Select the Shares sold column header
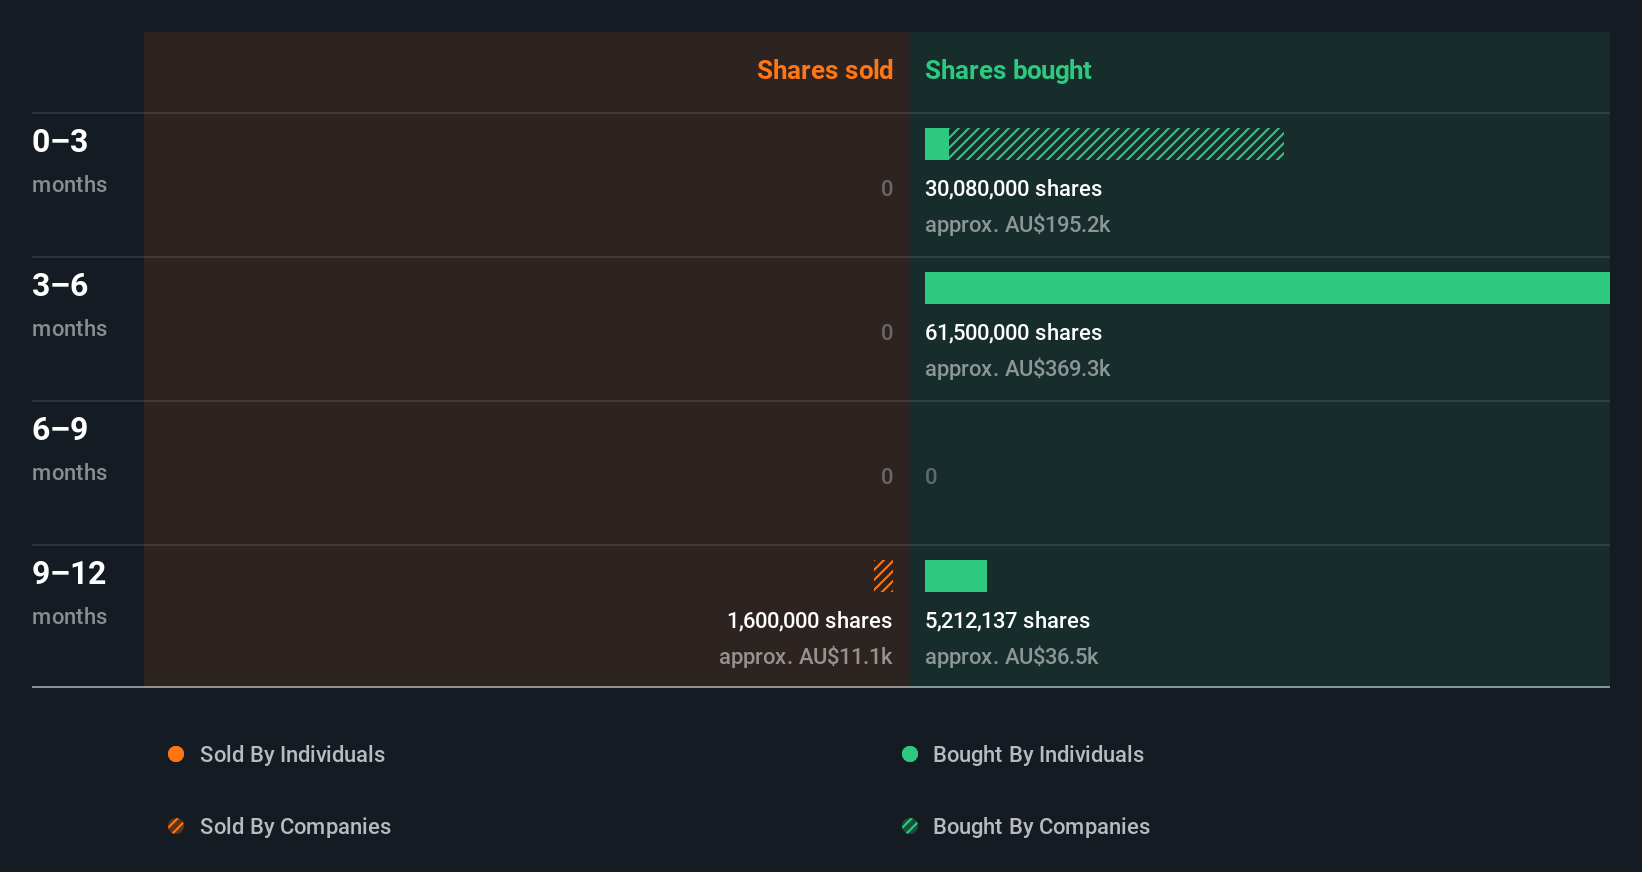The image size is (1642, 872). click(x=825, y=70)
